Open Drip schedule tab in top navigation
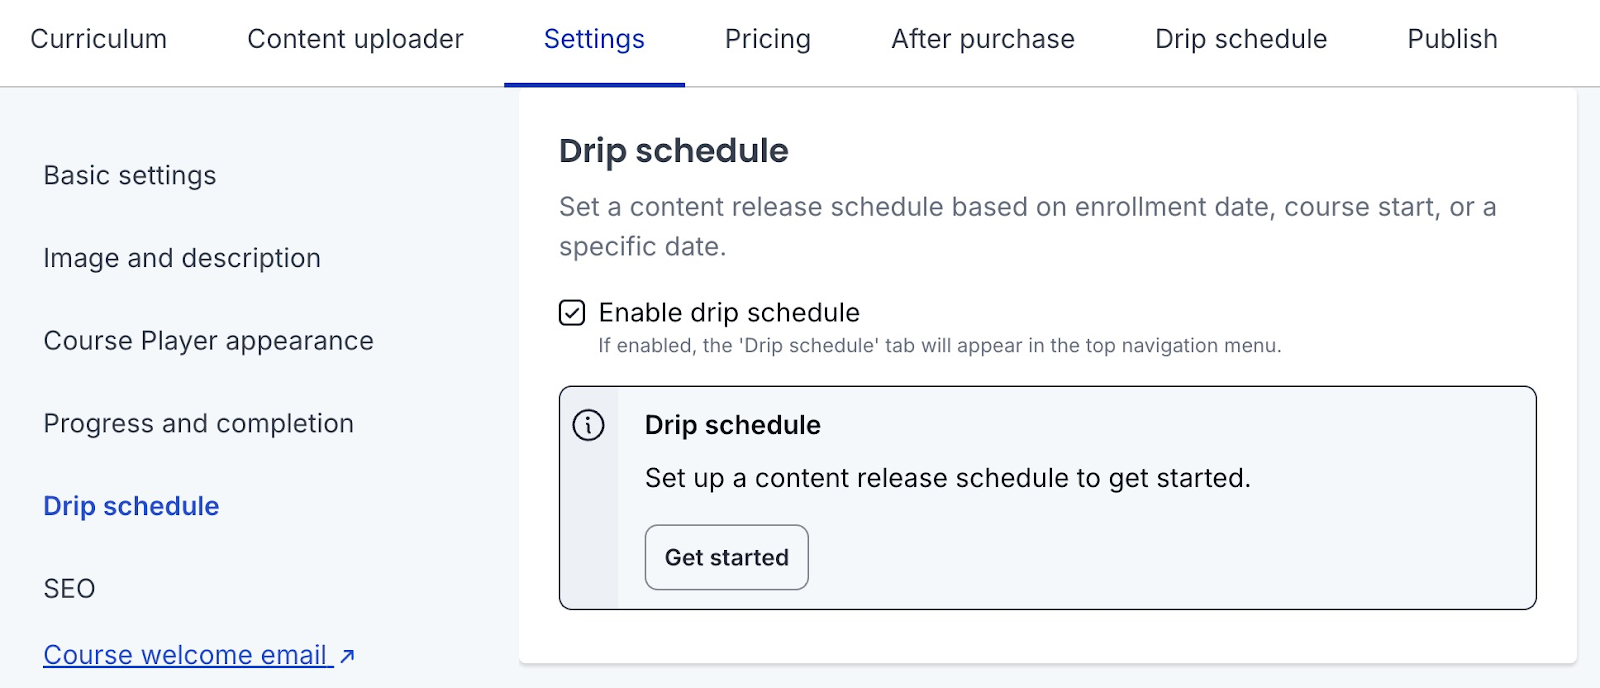This screenshot has width=1600, height=688. click(1241, 39)
